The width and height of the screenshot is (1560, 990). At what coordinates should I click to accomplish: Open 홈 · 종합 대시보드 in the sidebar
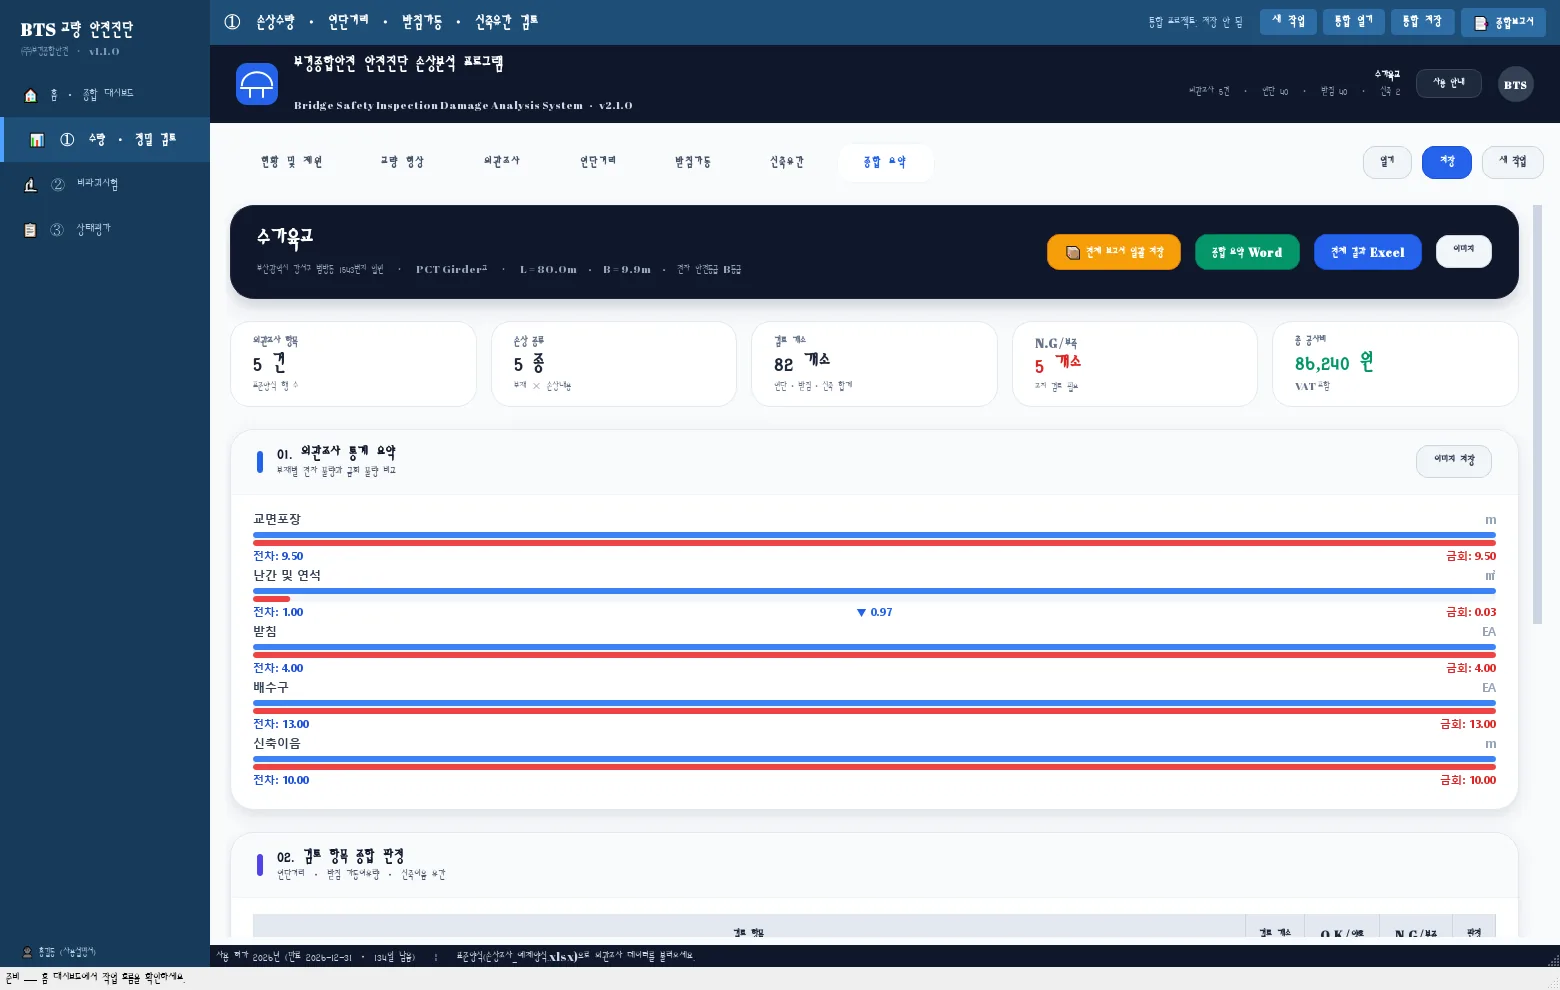point(105,95)
